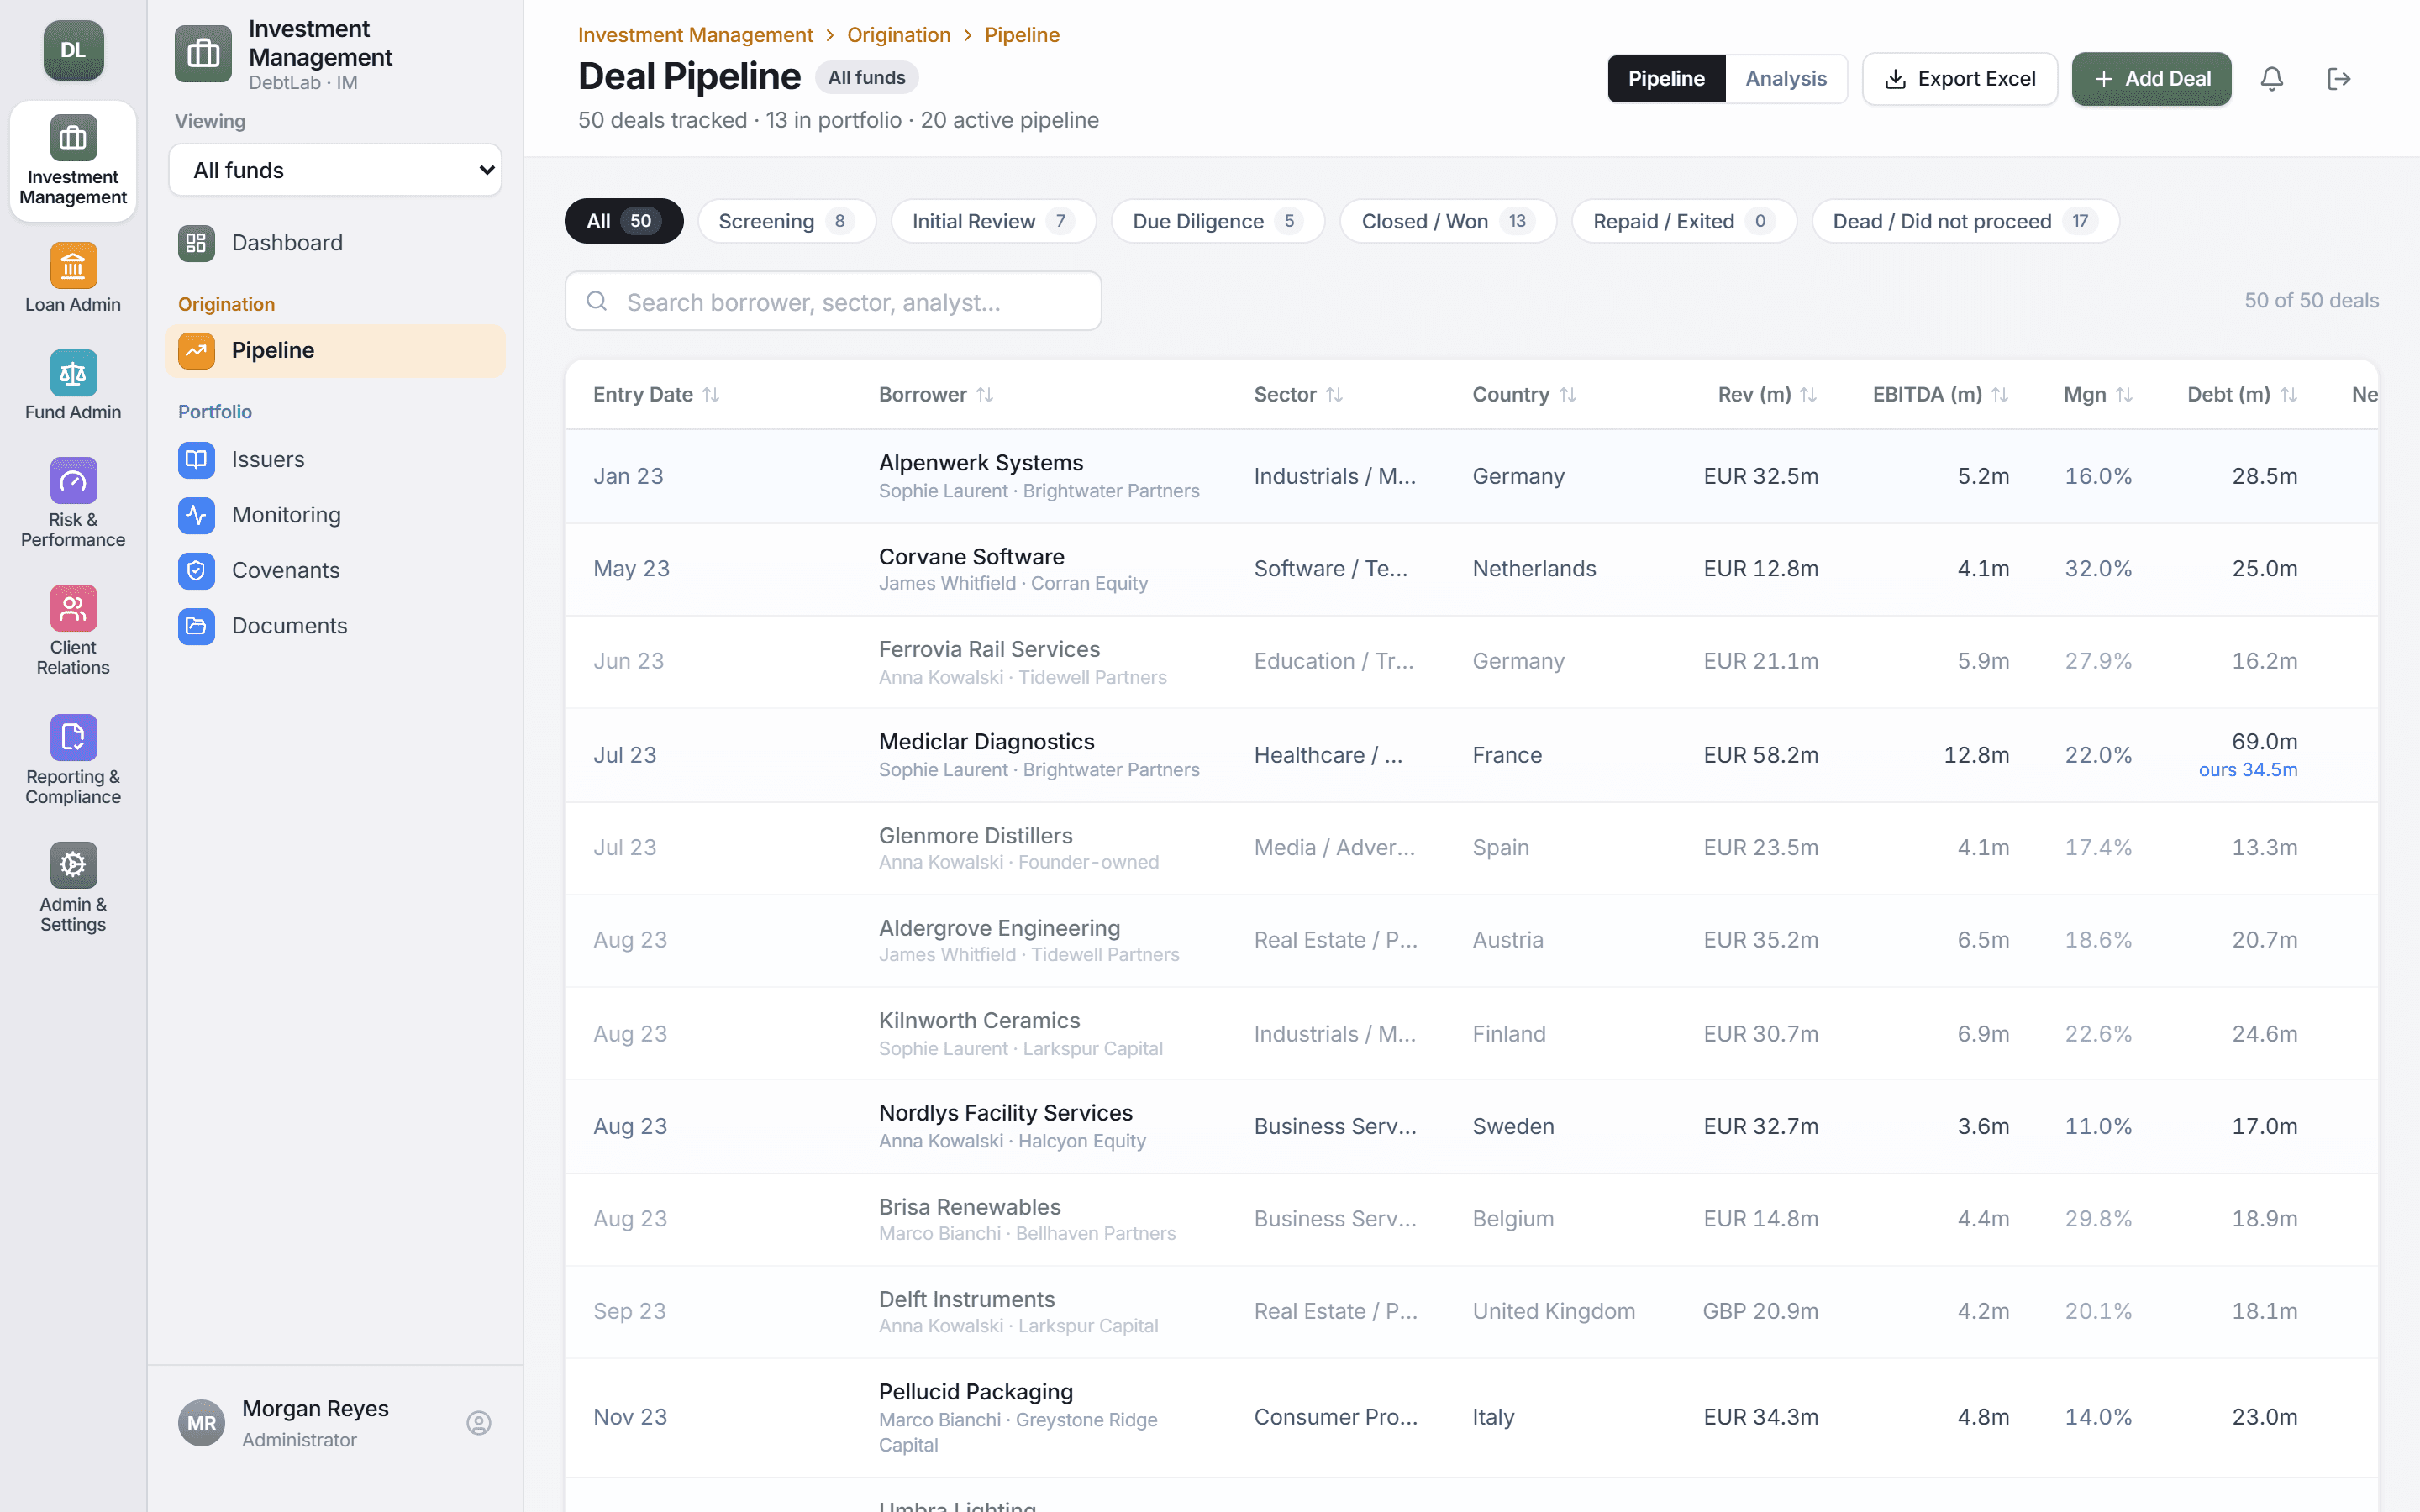Filter deals by Screening stage
The height and width of the screenshot is (1512, 2420).
[x=786, y=221]
